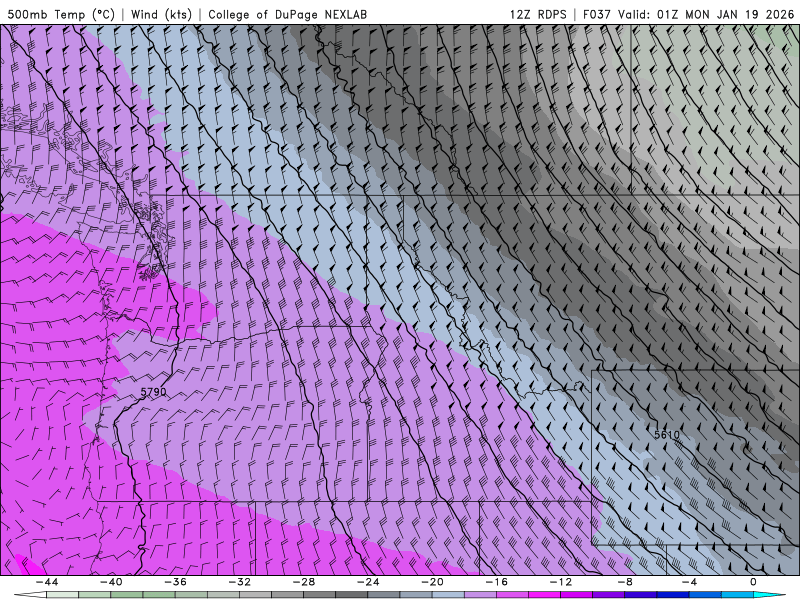Click the -36 color scale label
The image size is (800, 600).
point(176,582)
